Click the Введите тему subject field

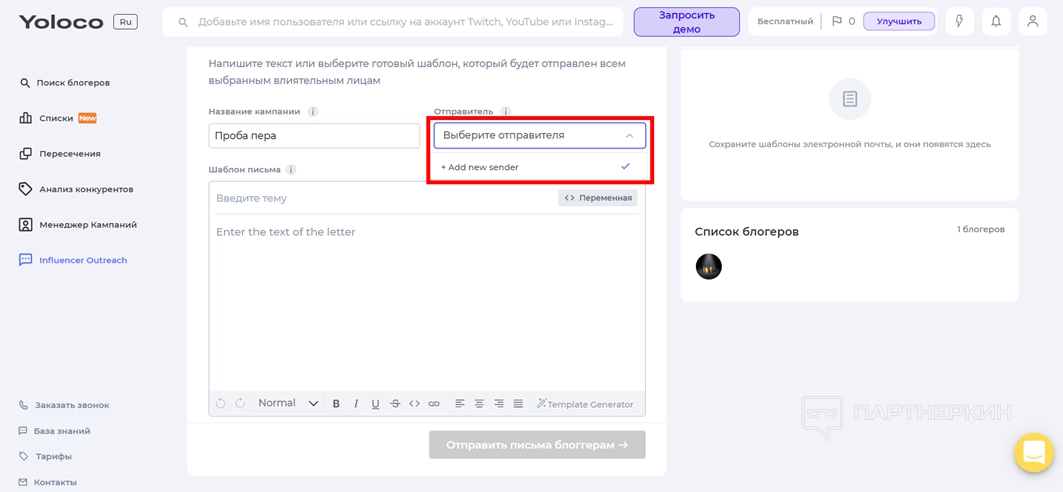tap(384, 198)
